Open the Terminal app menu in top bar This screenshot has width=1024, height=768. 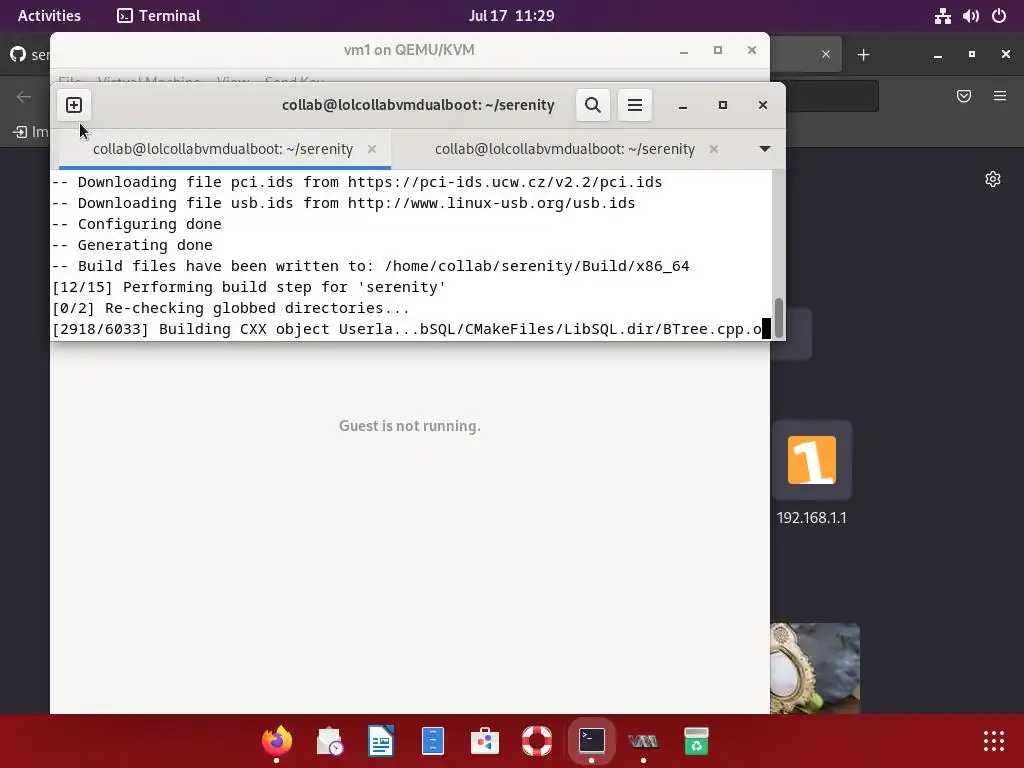159,16
